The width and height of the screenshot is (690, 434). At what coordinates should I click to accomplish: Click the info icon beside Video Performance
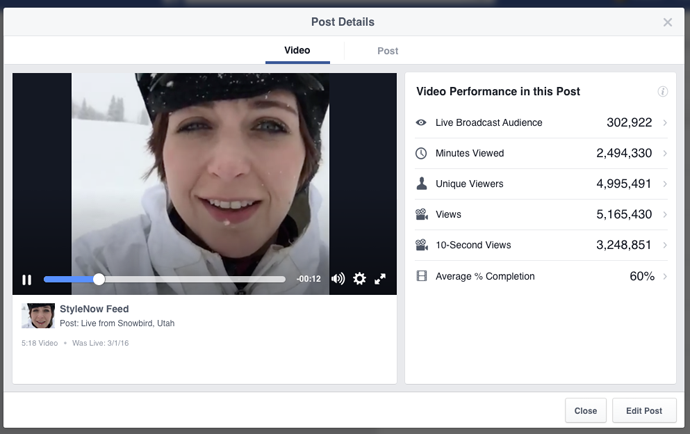(662, 92)
